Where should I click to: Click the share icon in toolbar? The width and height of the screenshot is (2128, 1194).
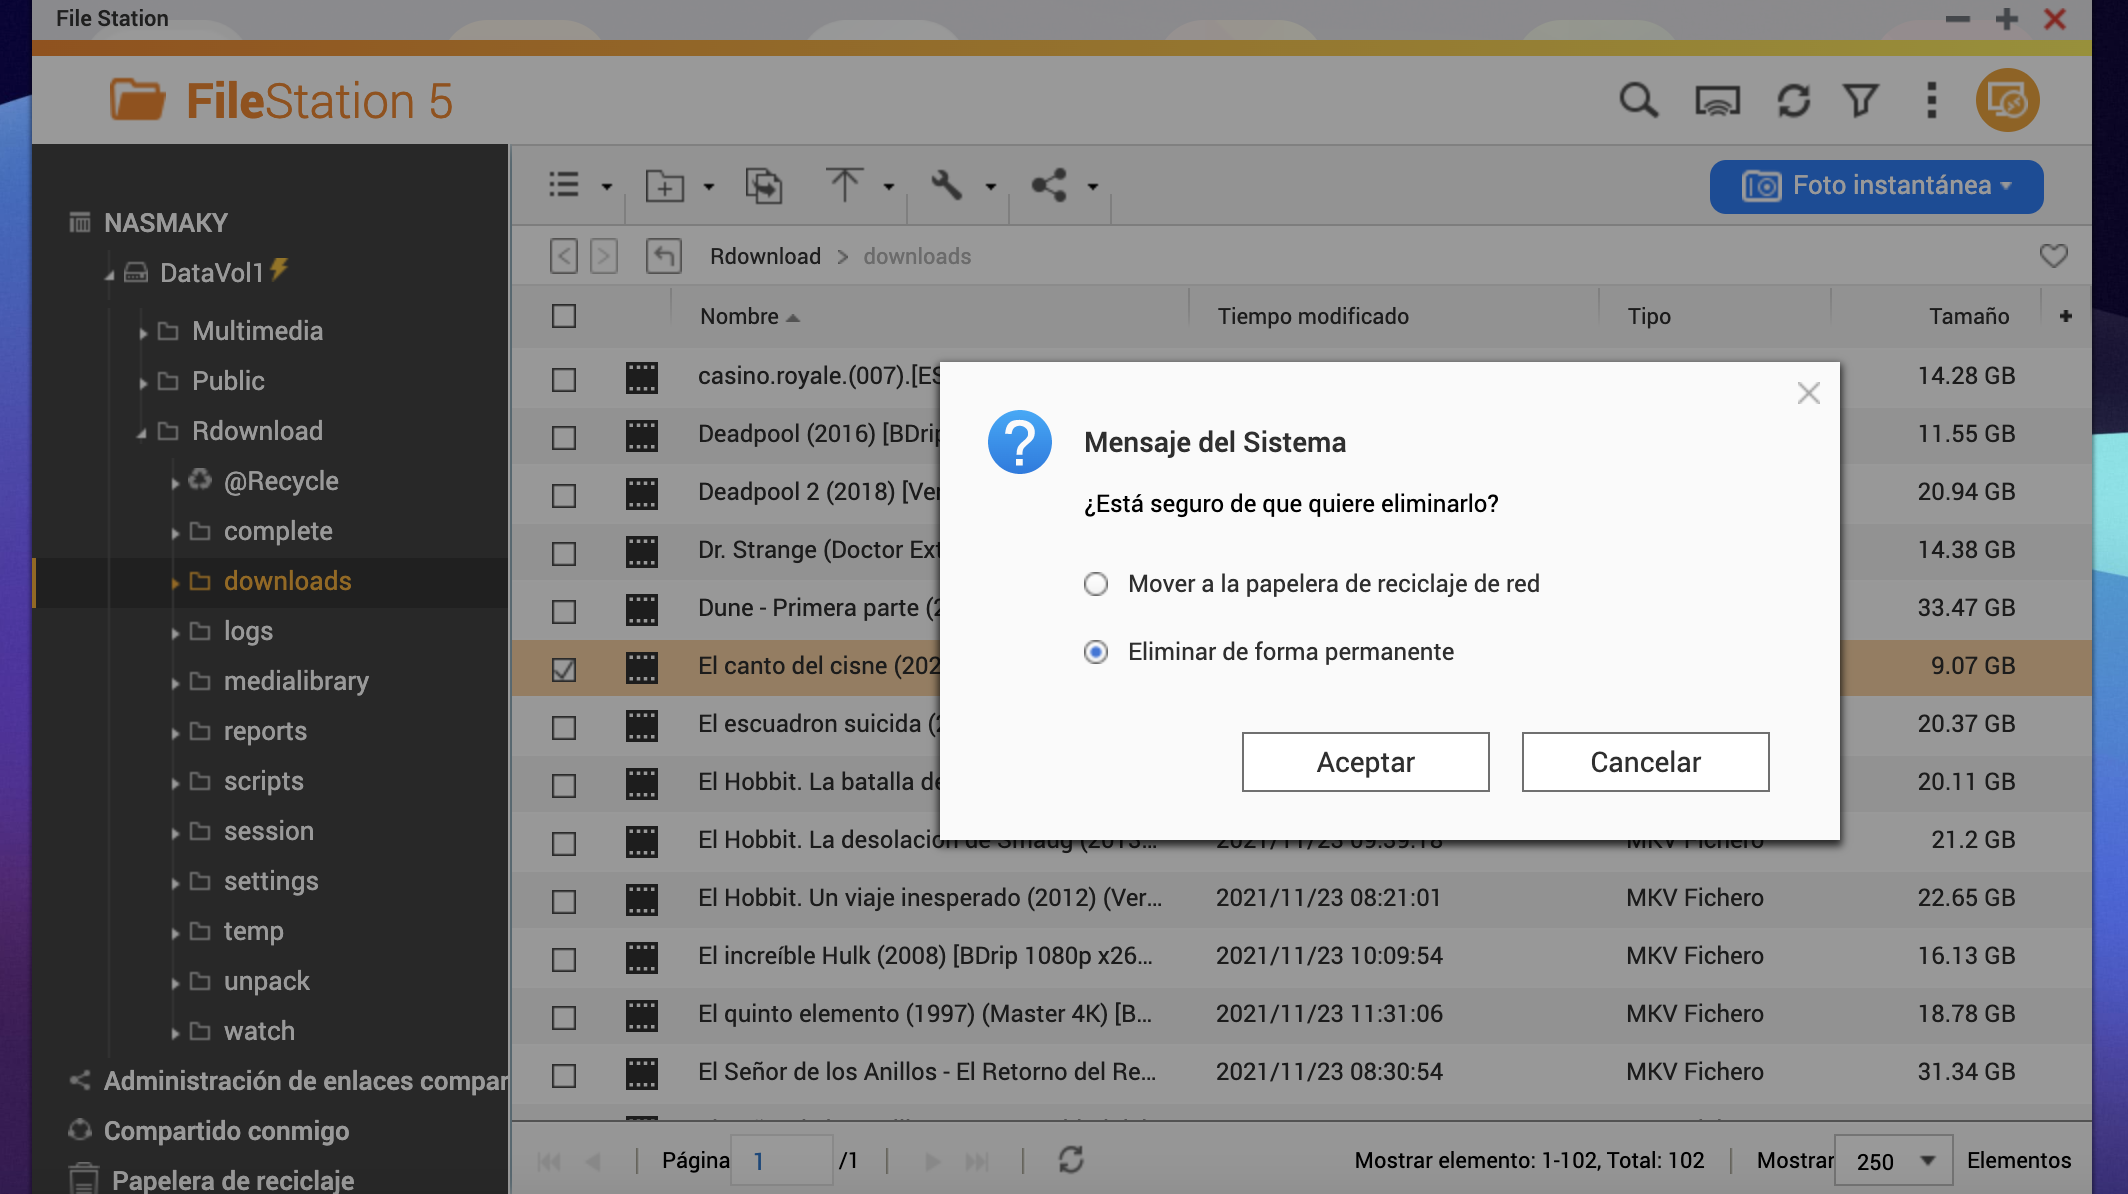[1049, 186]
